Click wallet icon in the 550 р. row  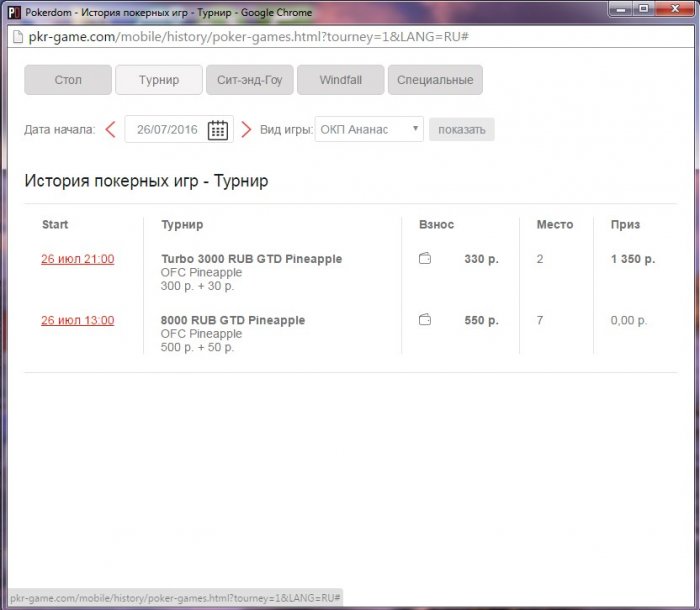[425, 320]
